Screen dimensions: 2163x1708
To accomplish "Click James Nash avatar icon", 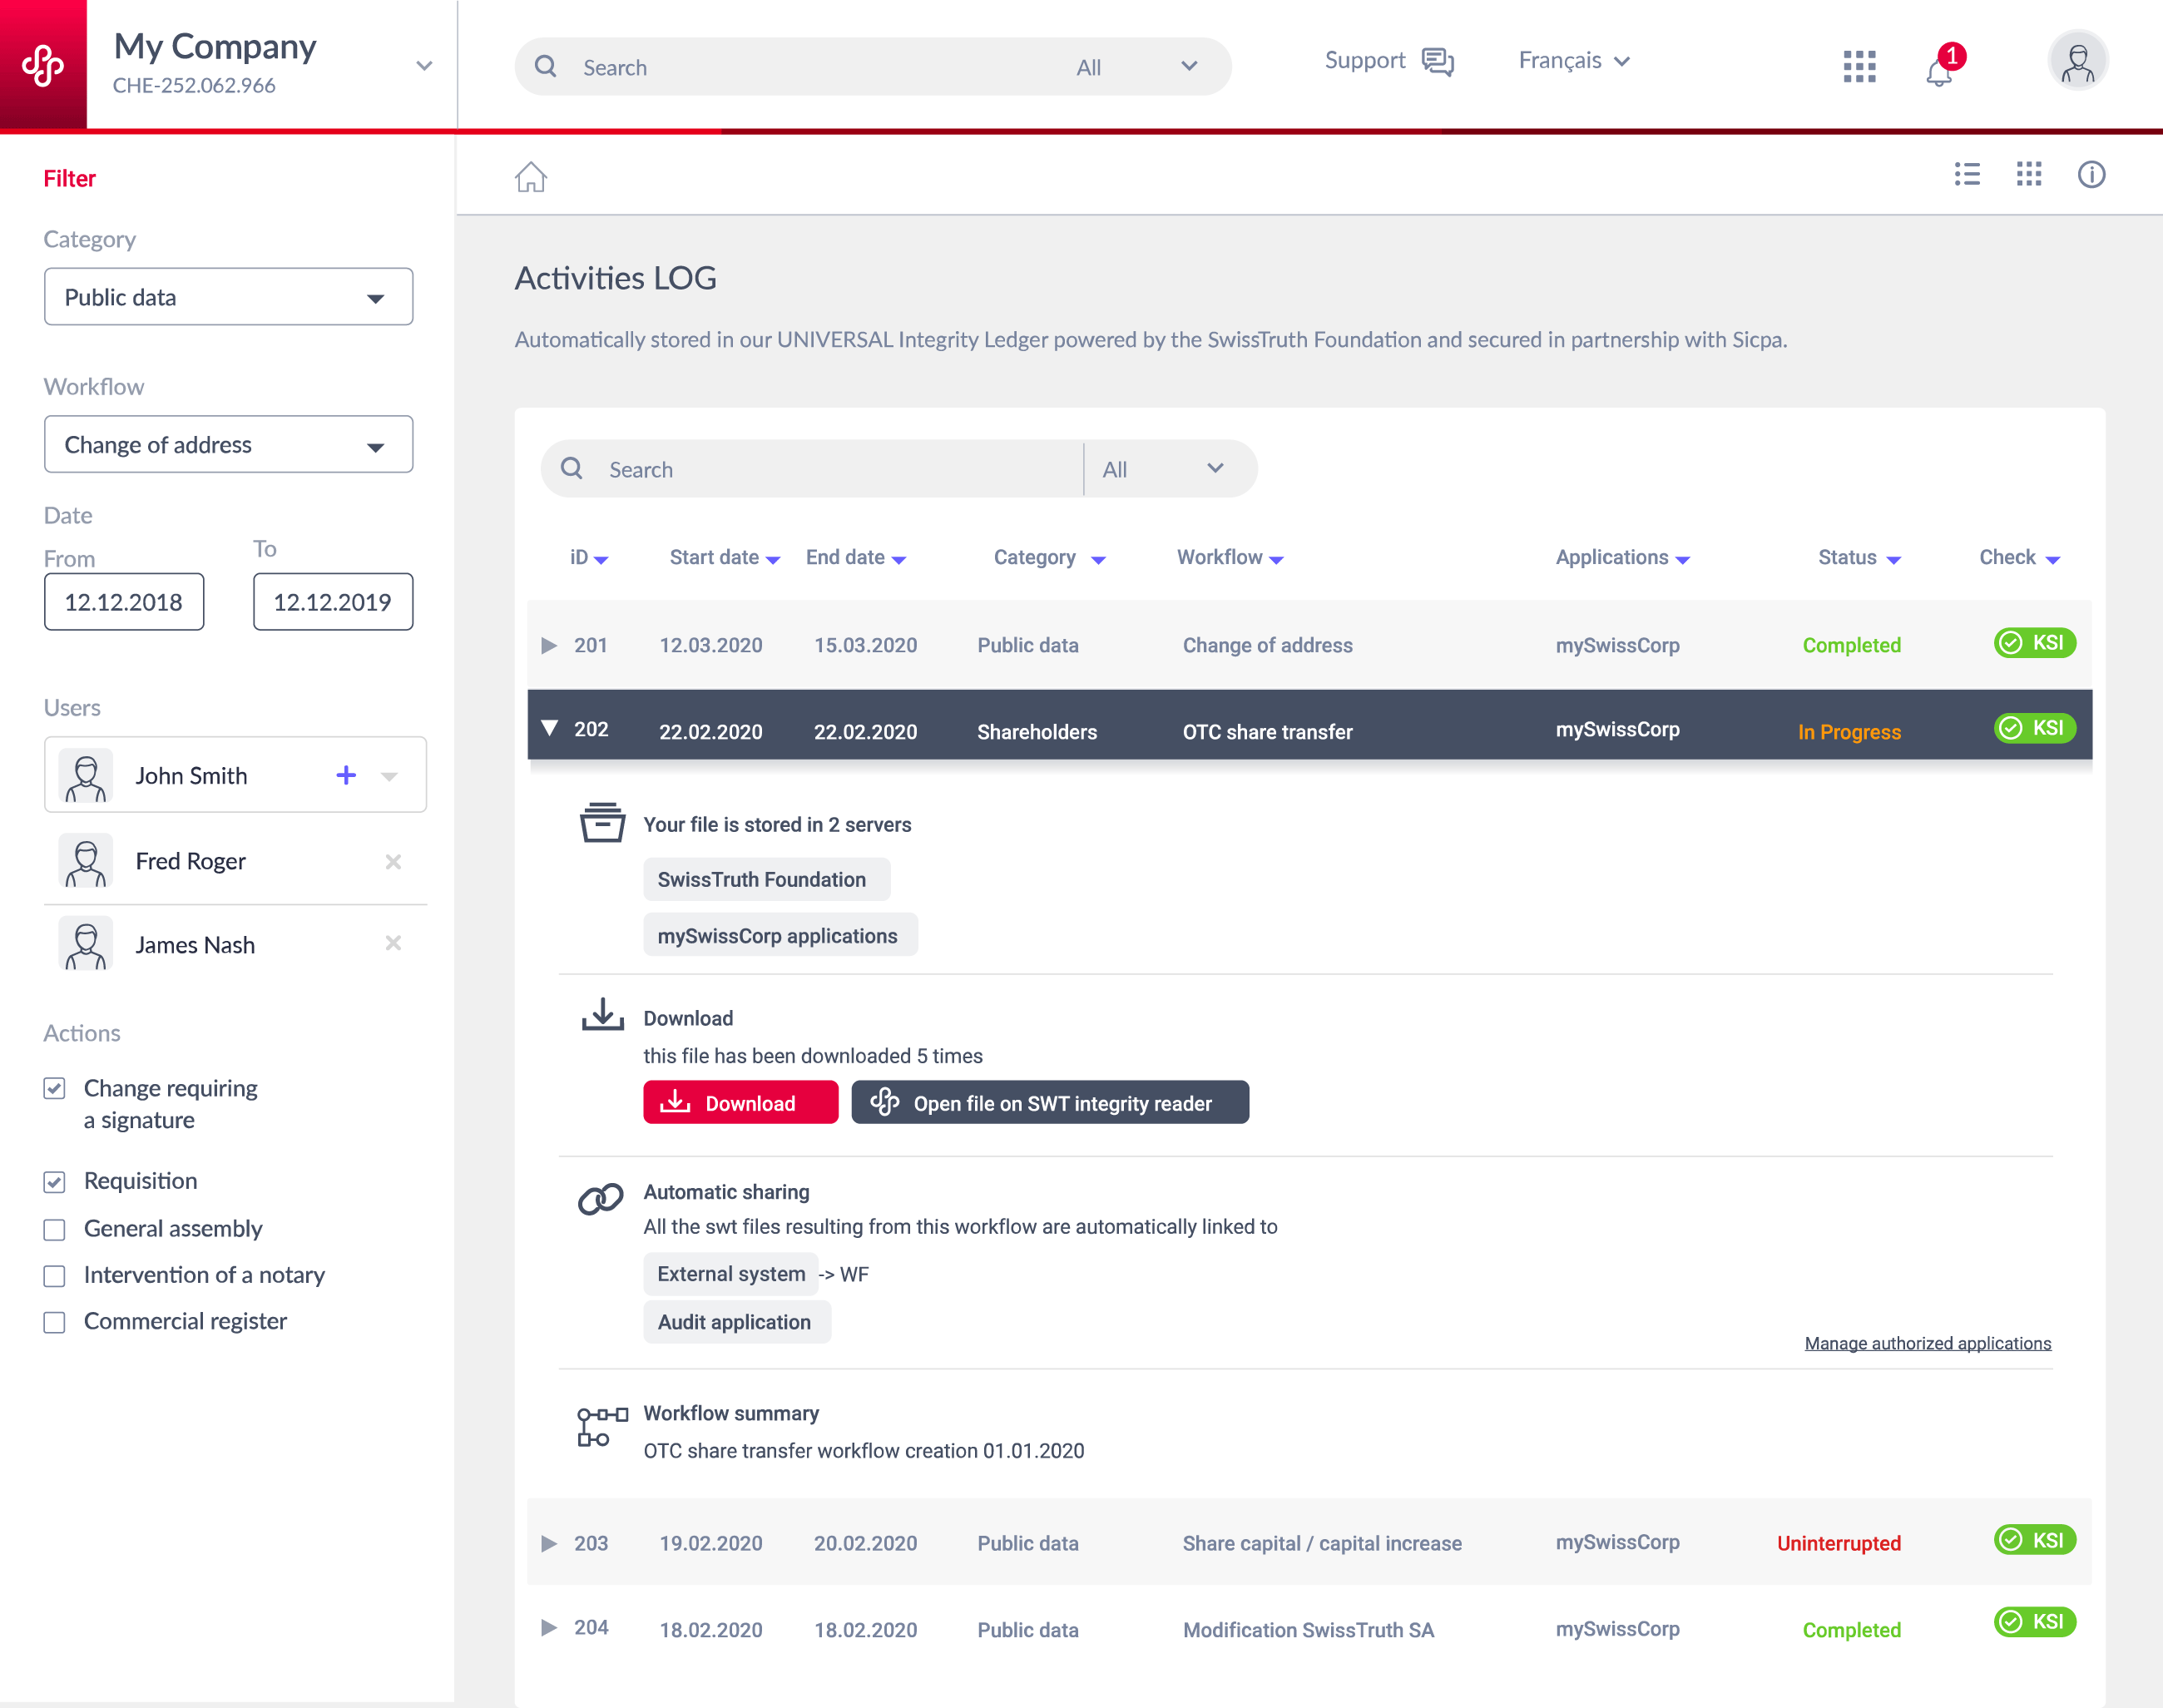I will pos(86,943).
